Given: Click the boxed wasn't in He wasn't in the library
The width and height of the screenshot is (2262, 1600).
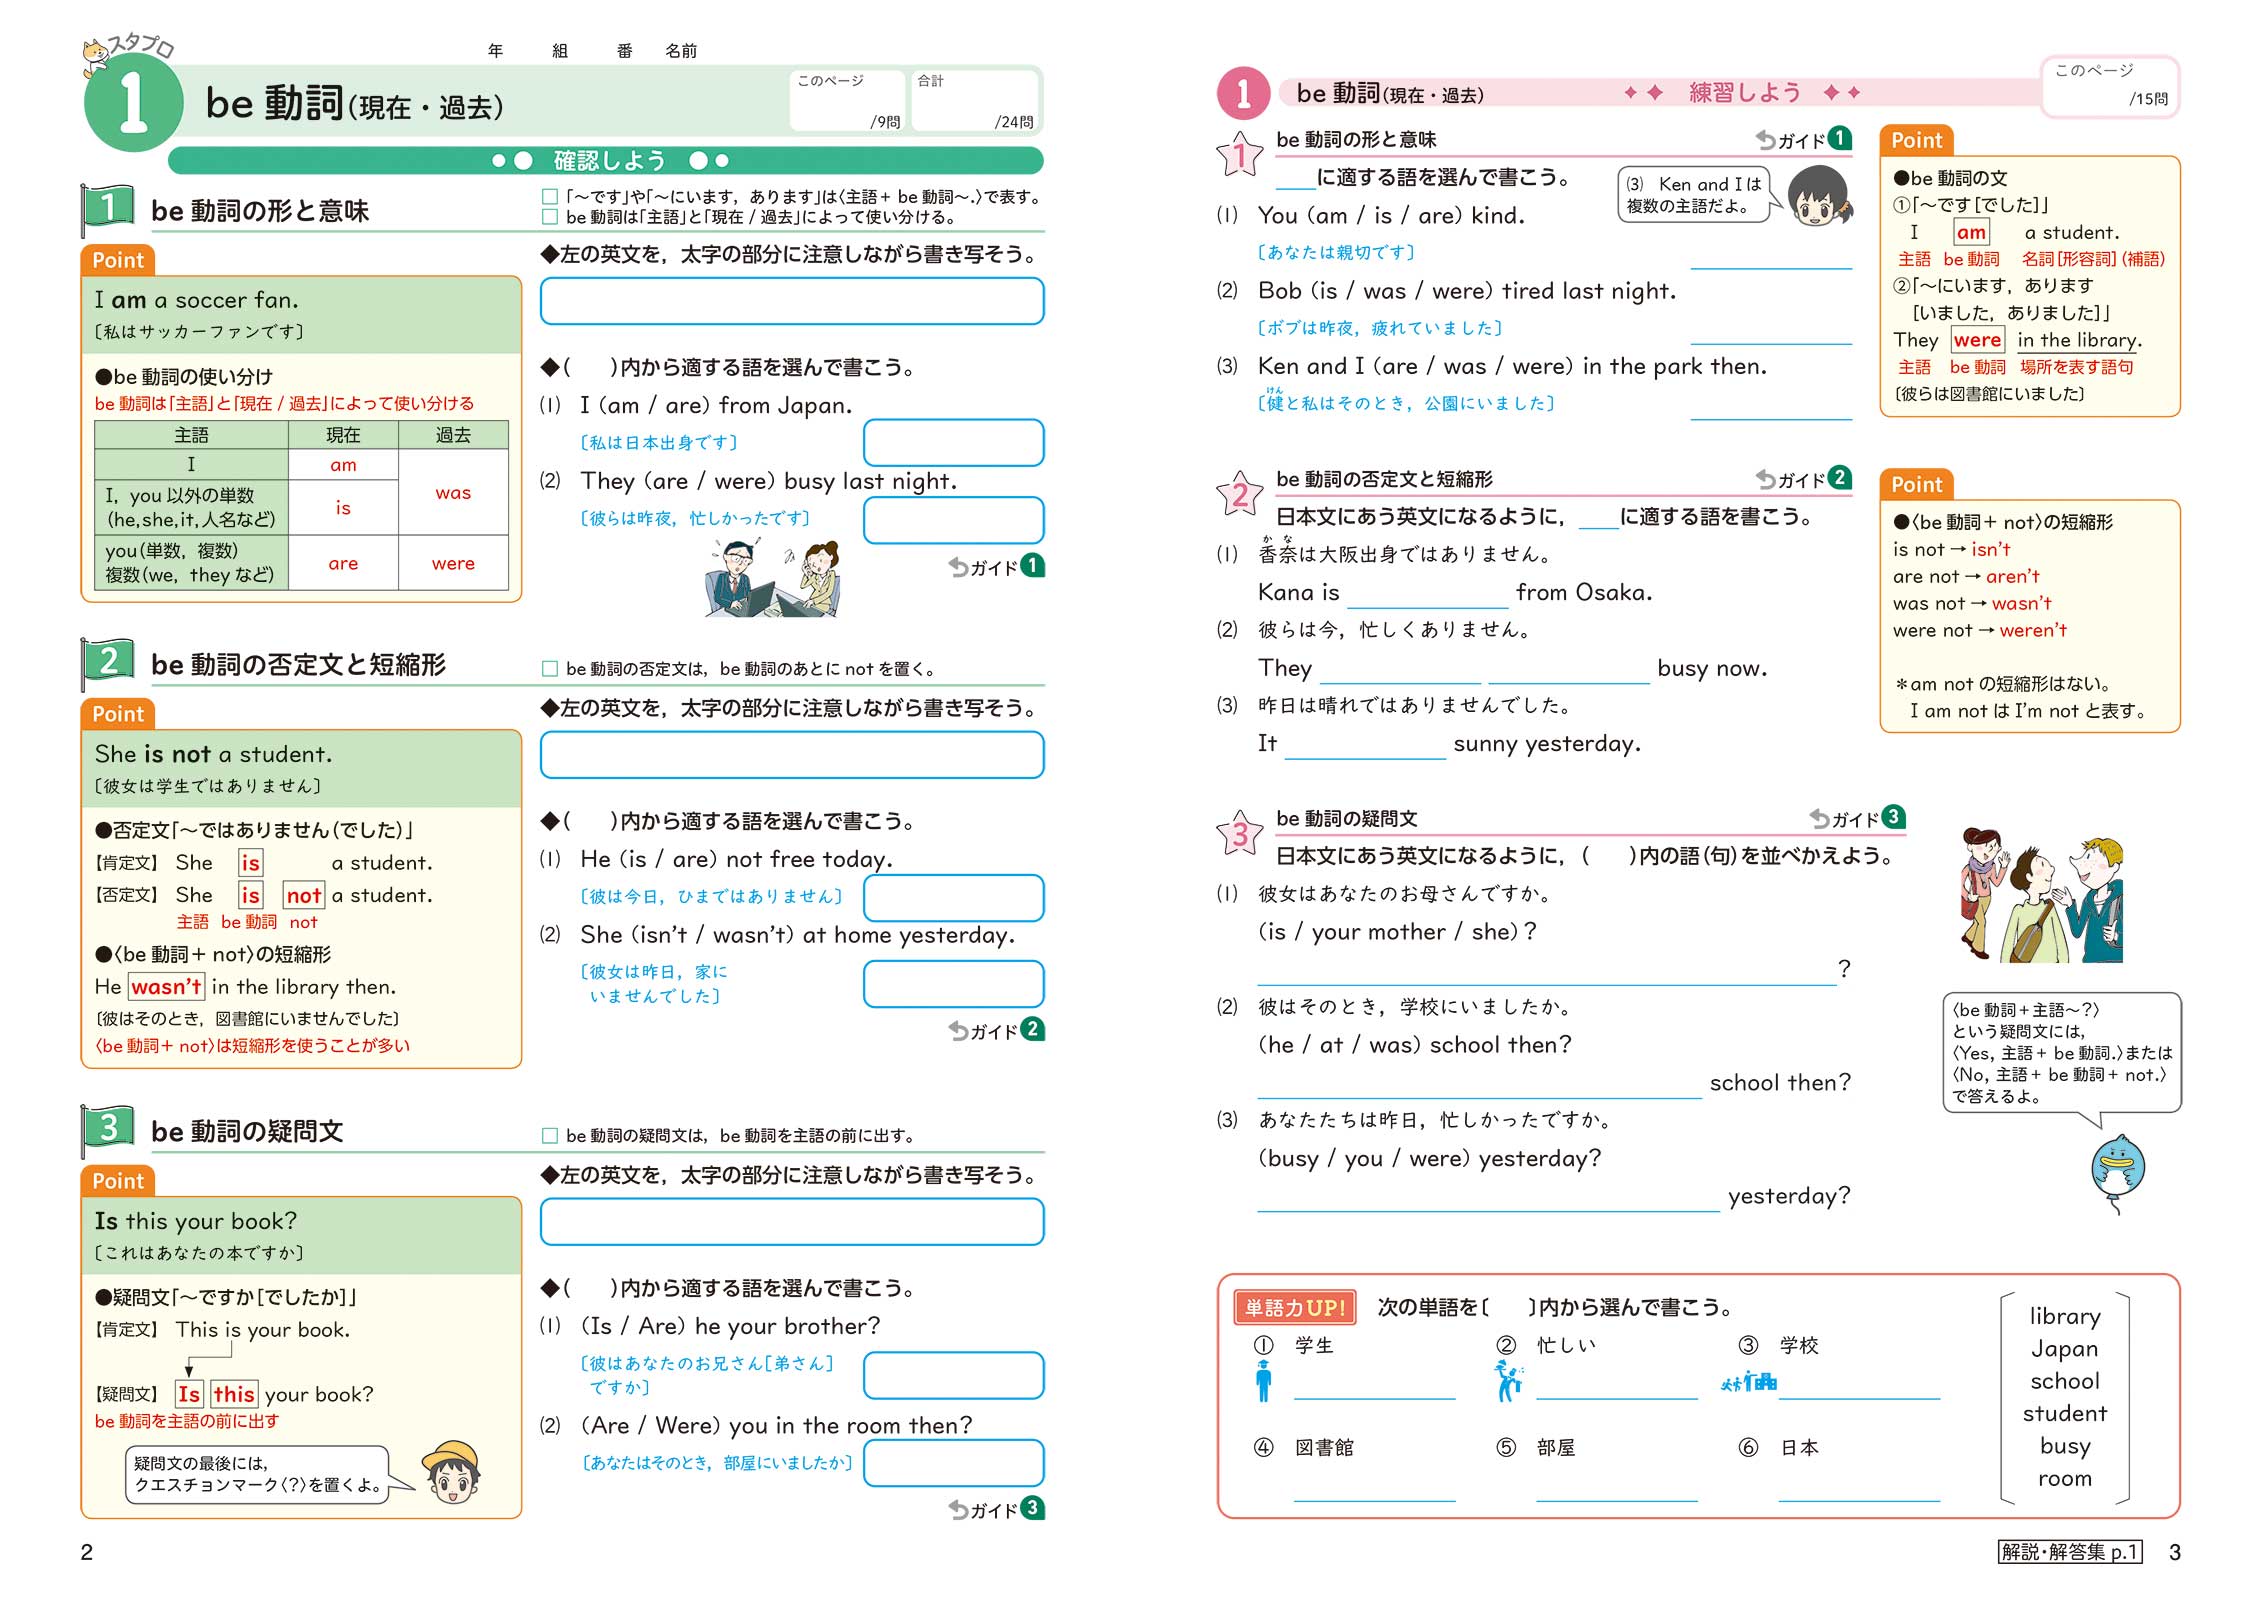Looking at the screenshot, I should (x=167, y=986).
